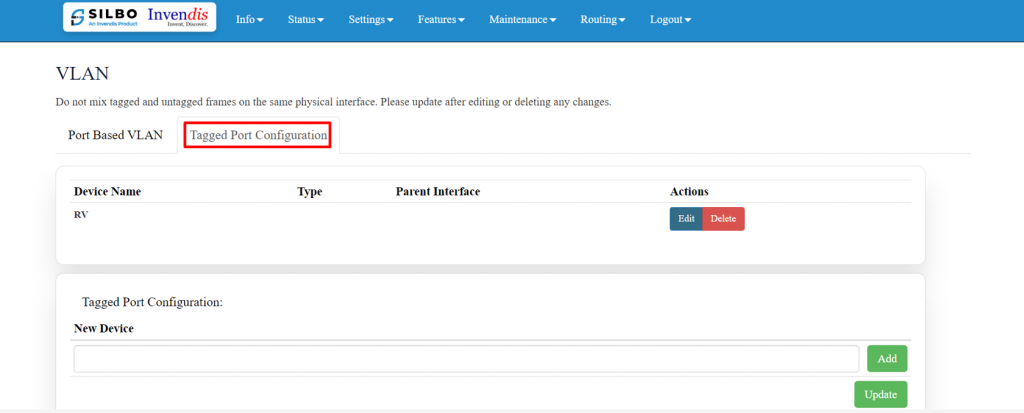The width and height of the screenshot is (1024, 413).
Task: Open the Info dropdown menu
Action: tap(249, 20)
